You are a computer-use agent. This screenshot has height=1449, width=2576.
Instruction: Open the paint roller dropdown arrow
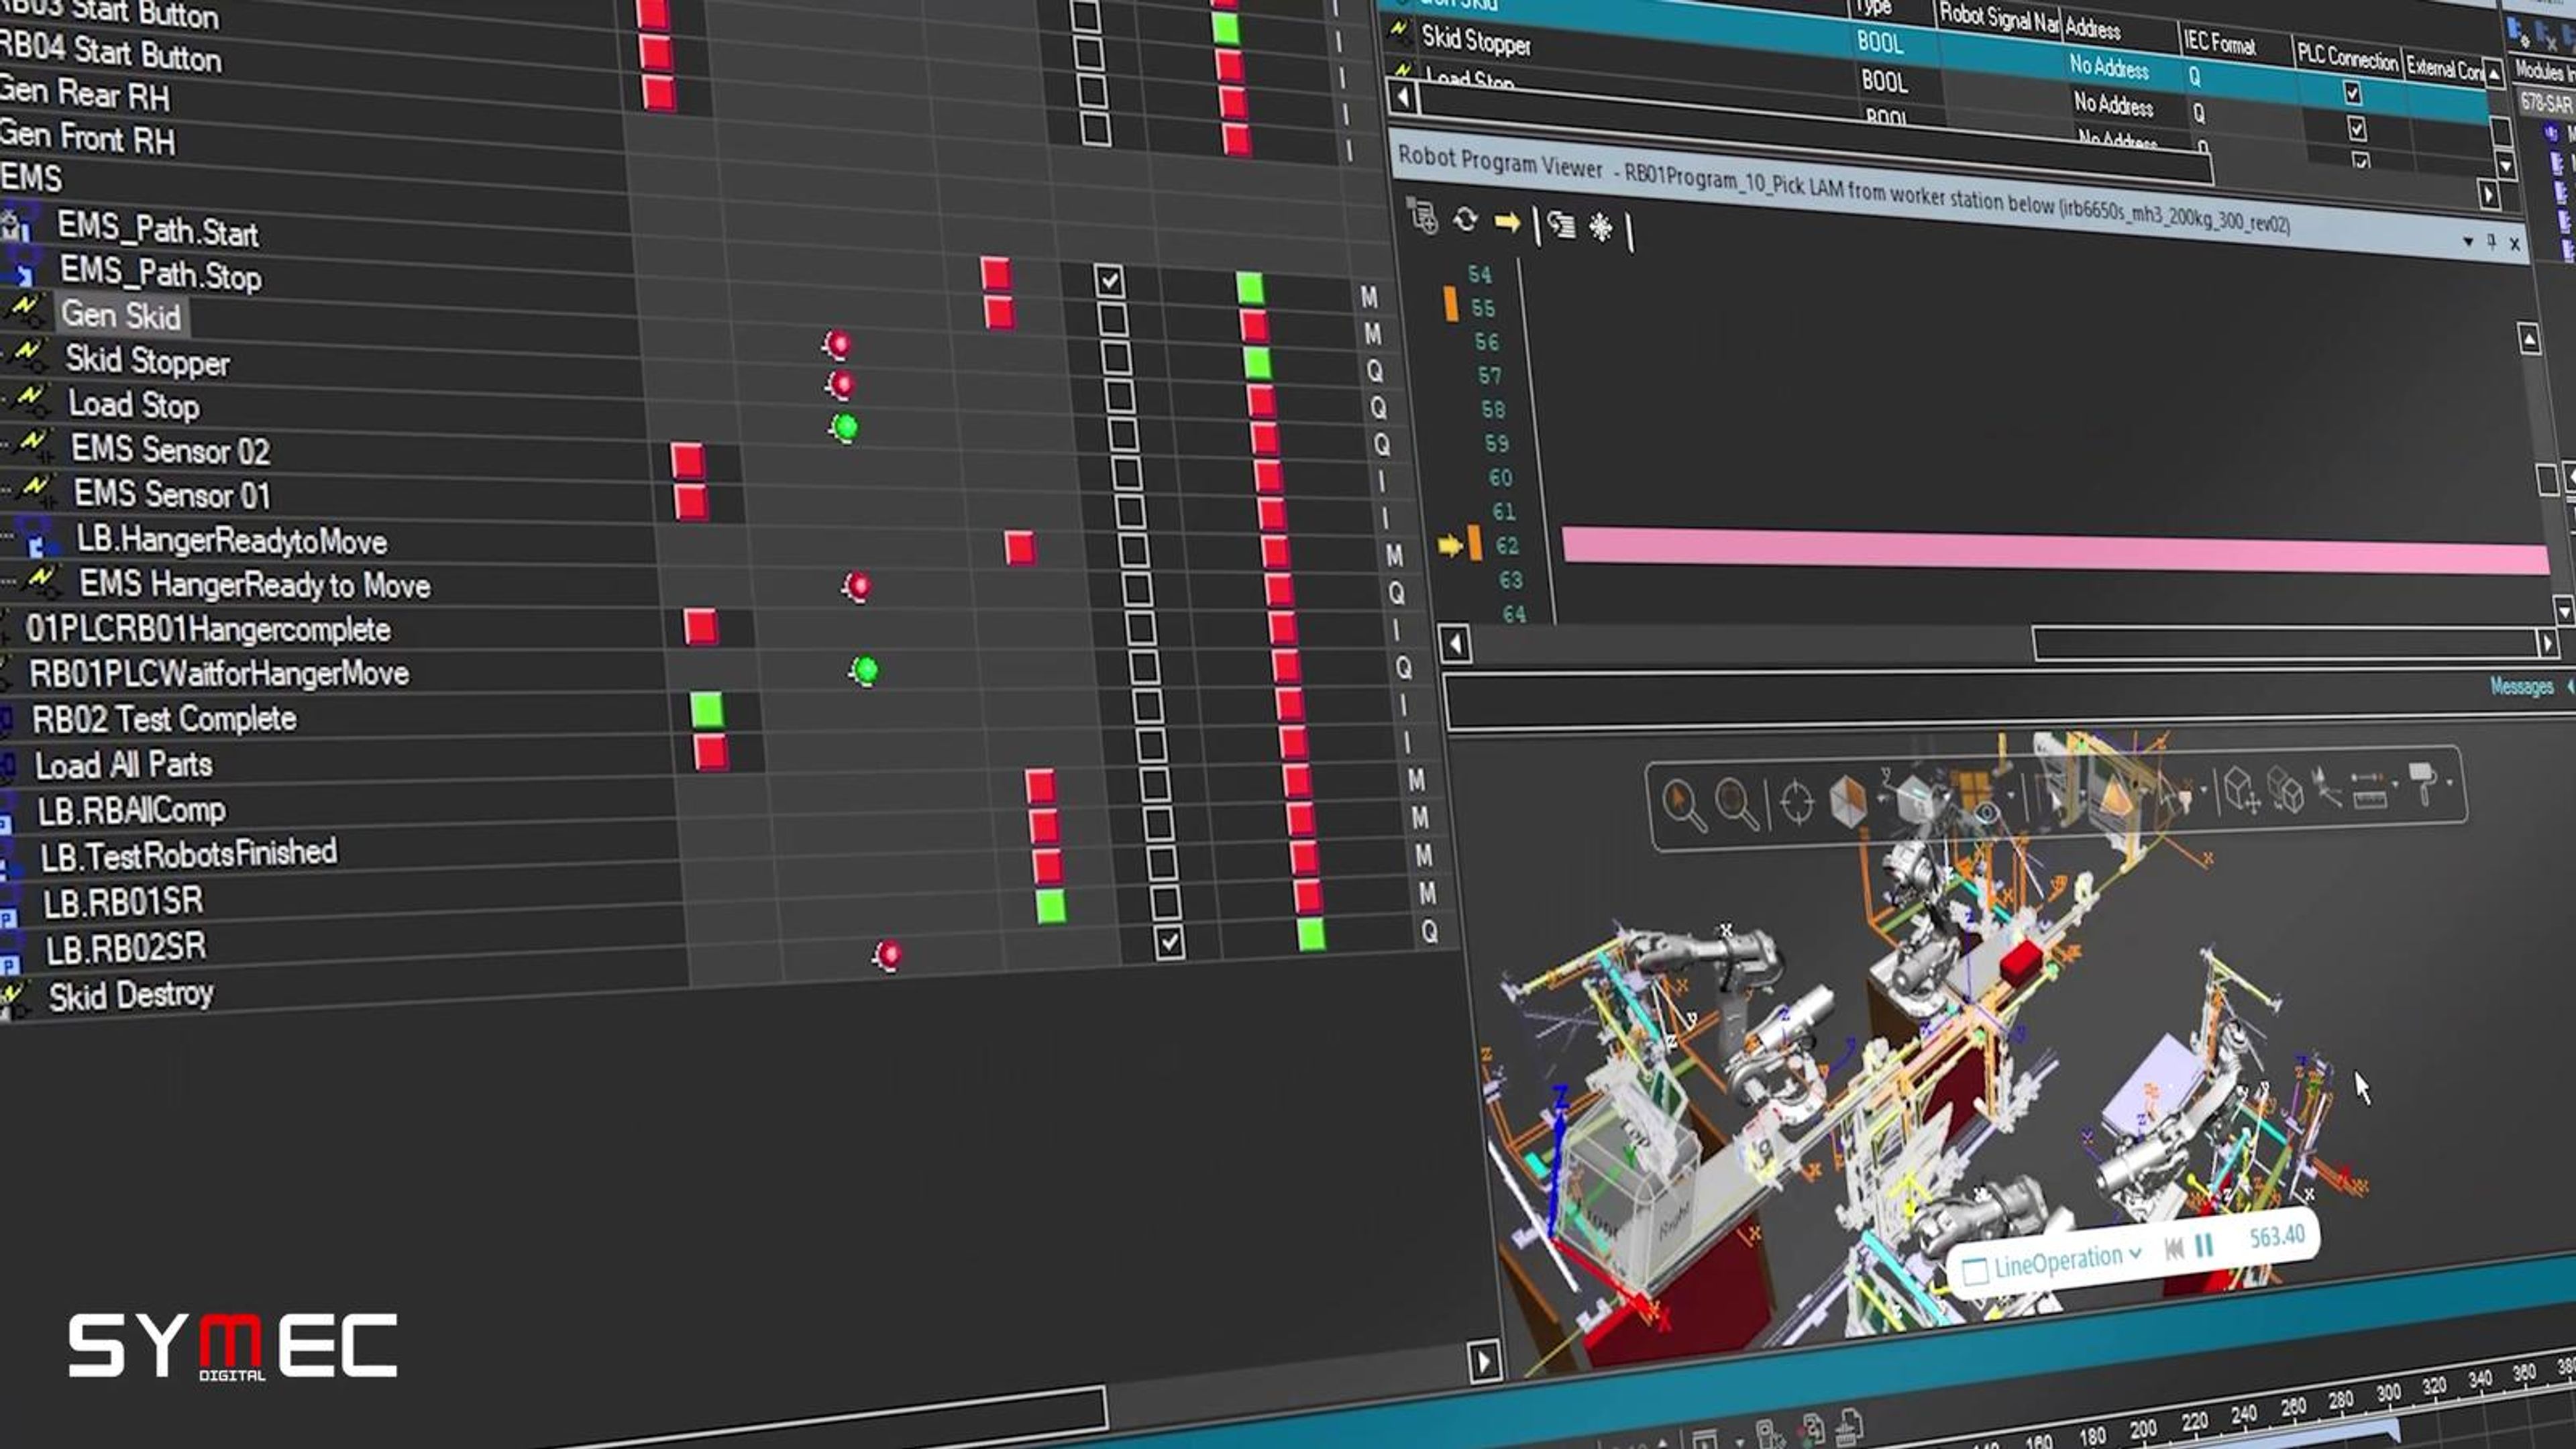tap(2450, 783)
